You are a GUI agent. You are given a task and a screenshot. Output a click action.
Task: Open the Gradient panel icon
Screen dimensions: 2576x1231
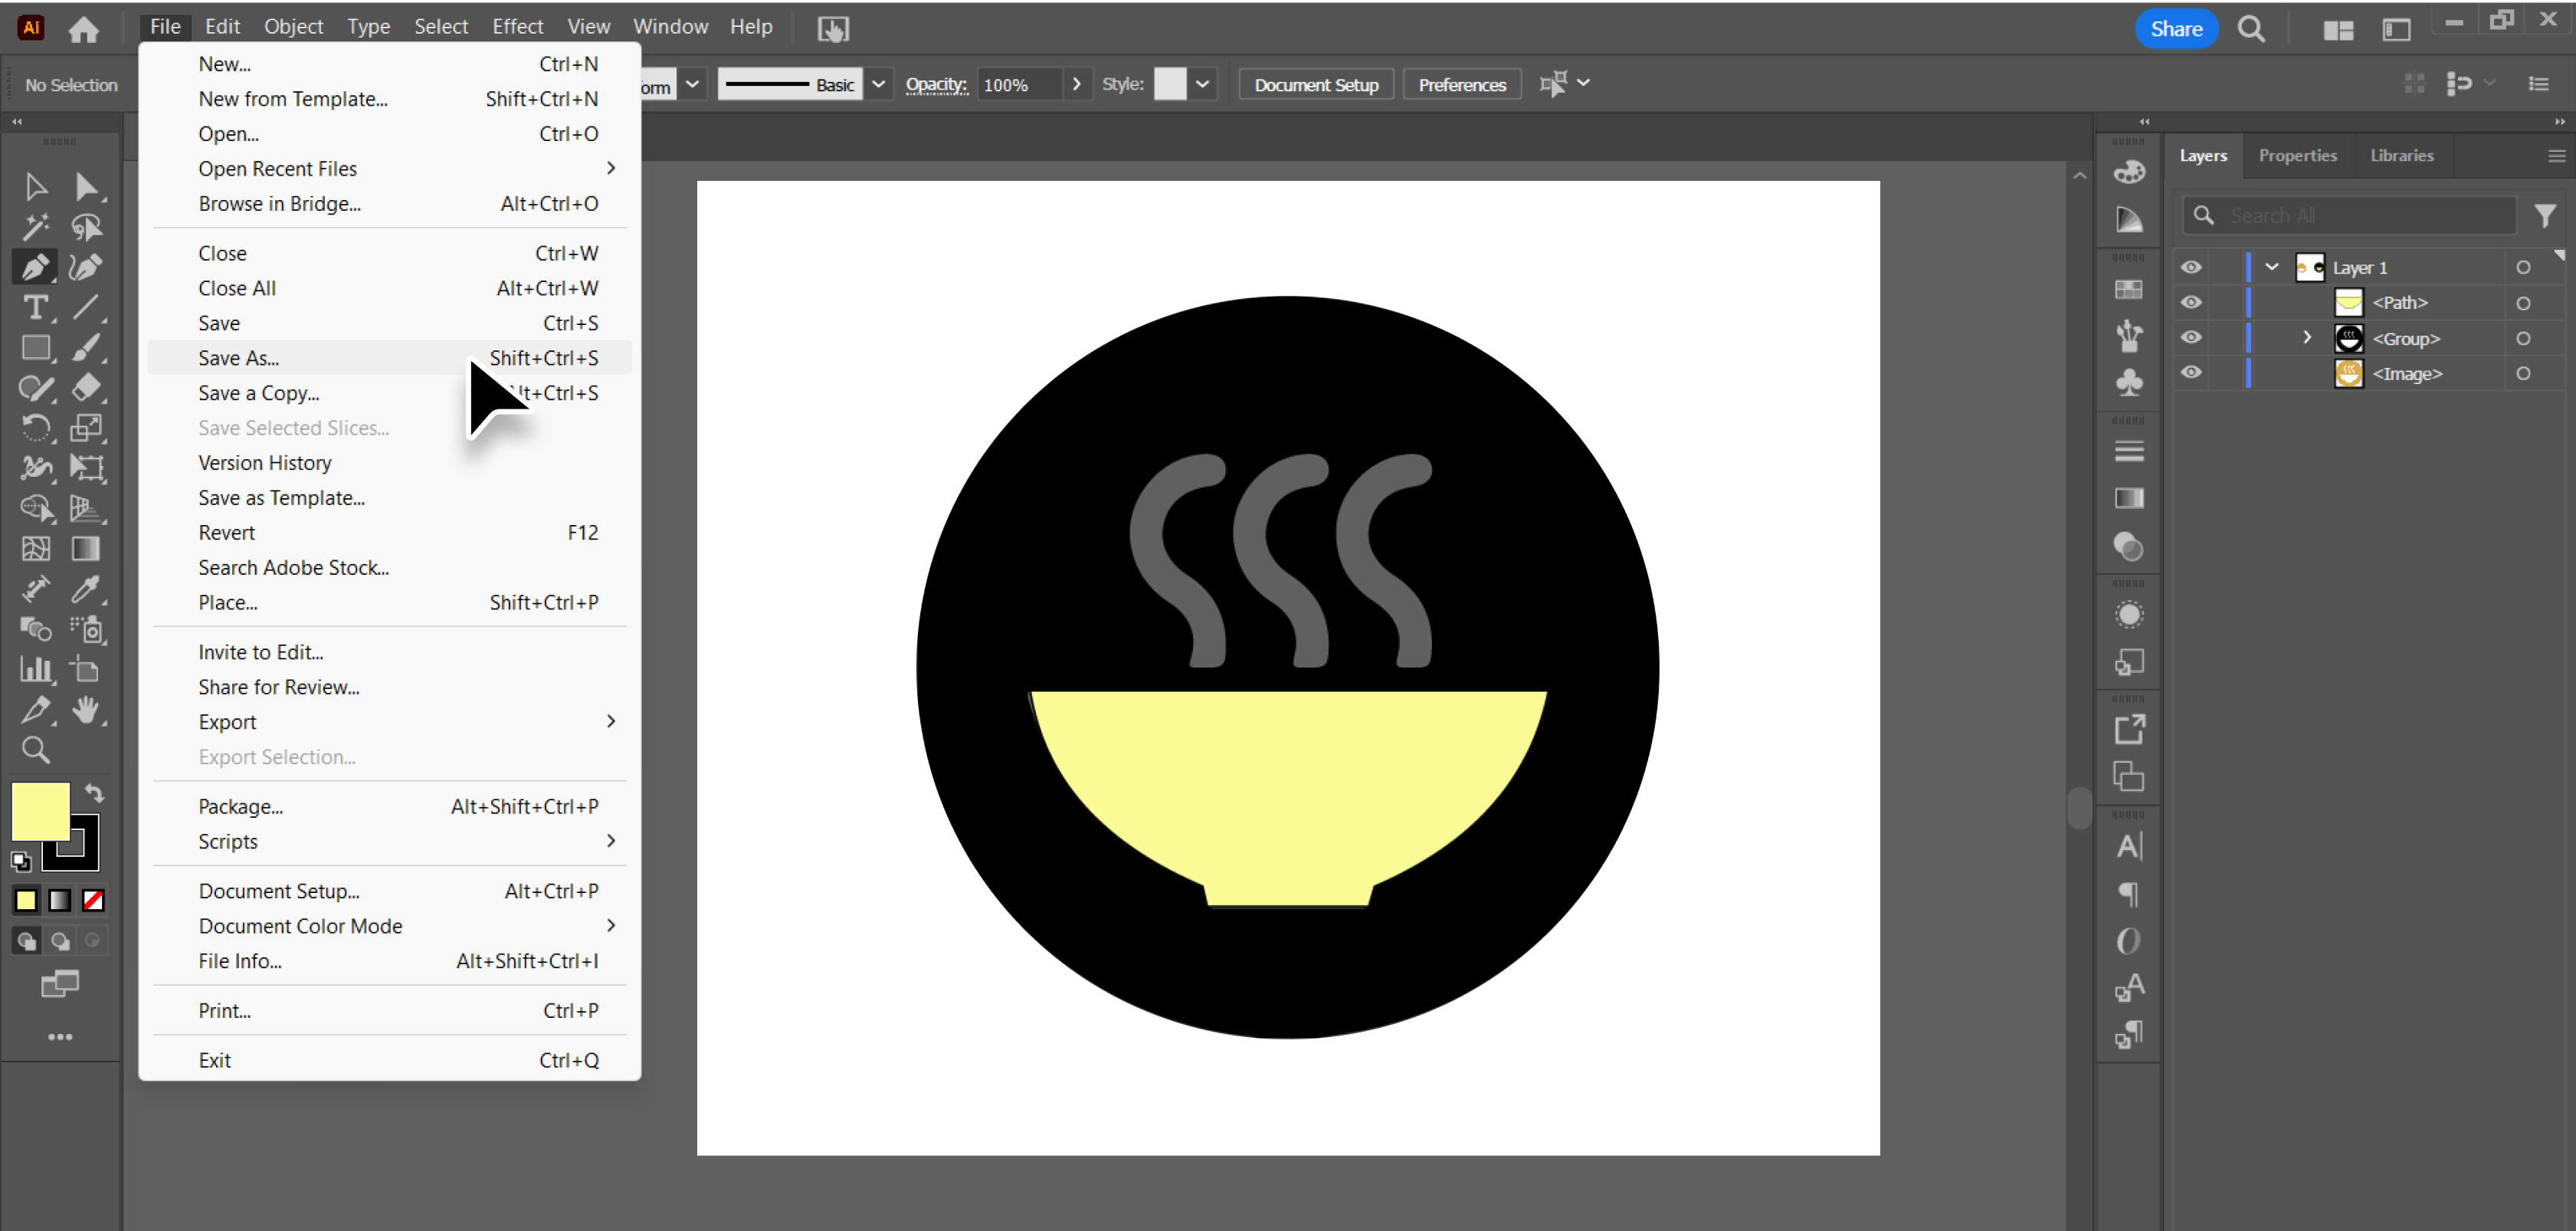pos(2129,497)
